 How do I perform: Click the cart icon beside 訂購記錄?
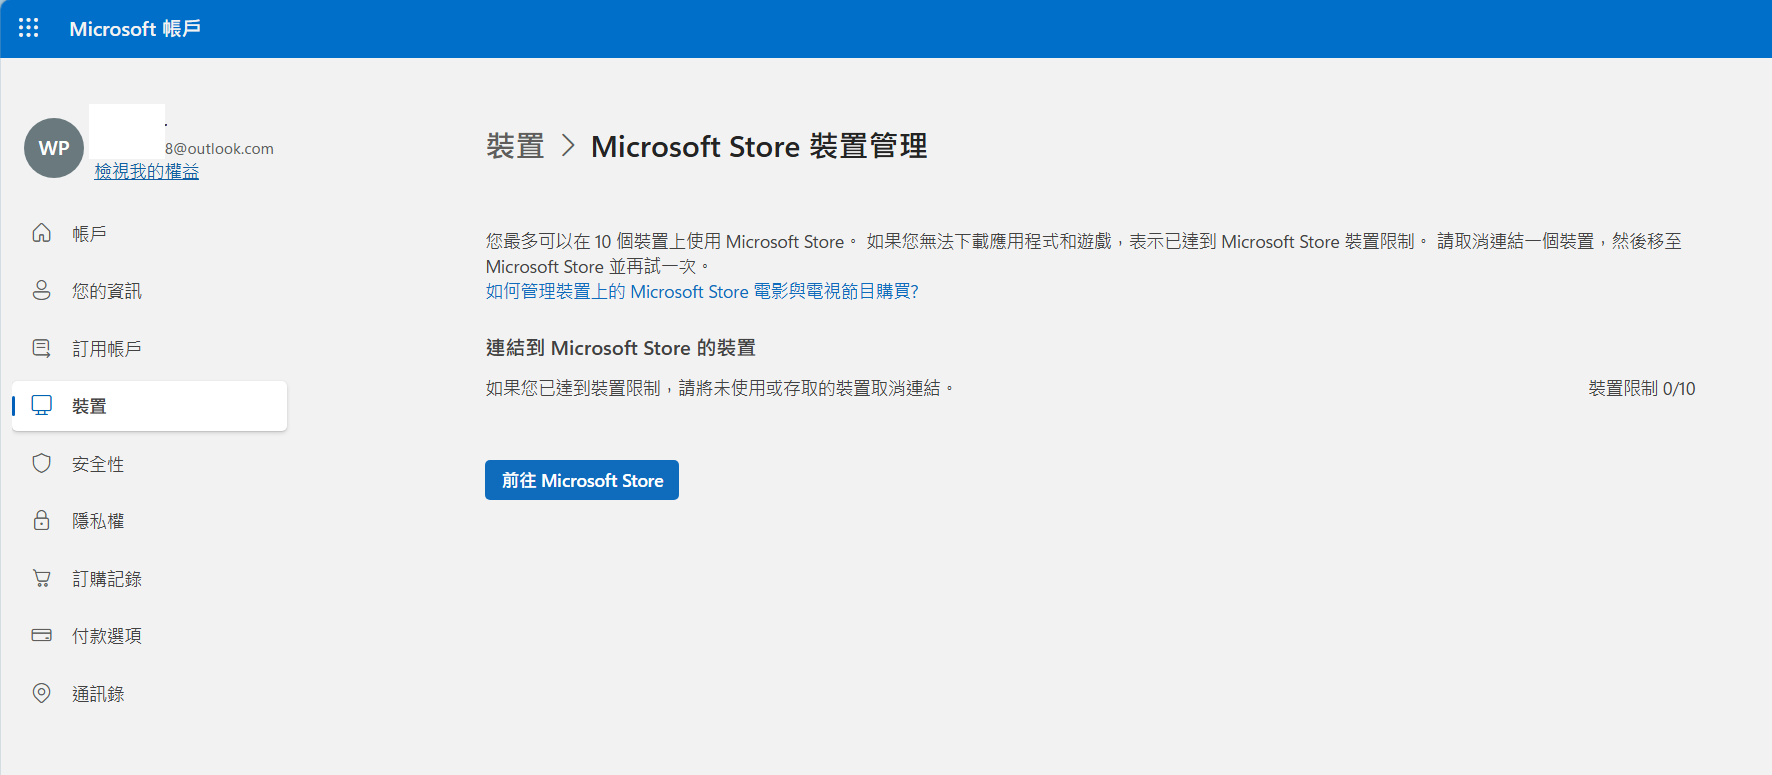pyautogui.click(x=41, y=578)
